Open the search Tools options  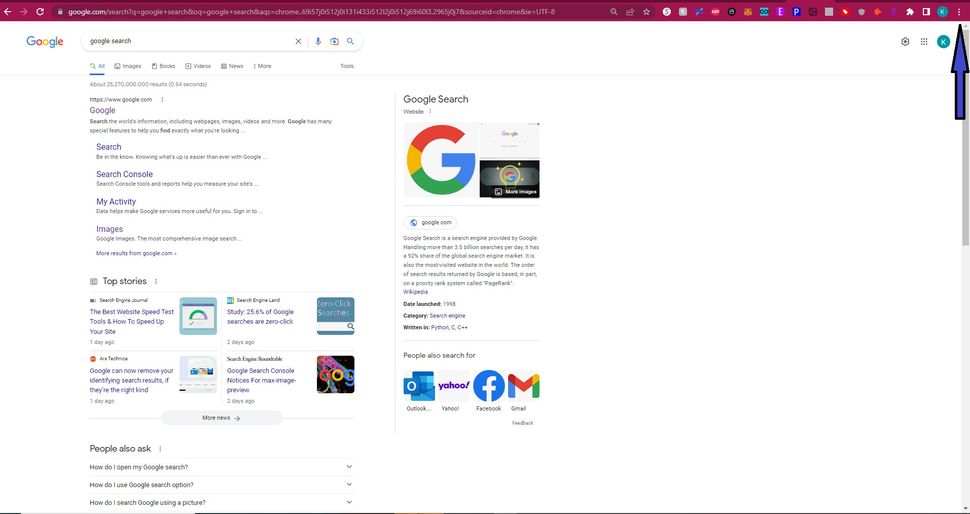(x=347, y=66)
